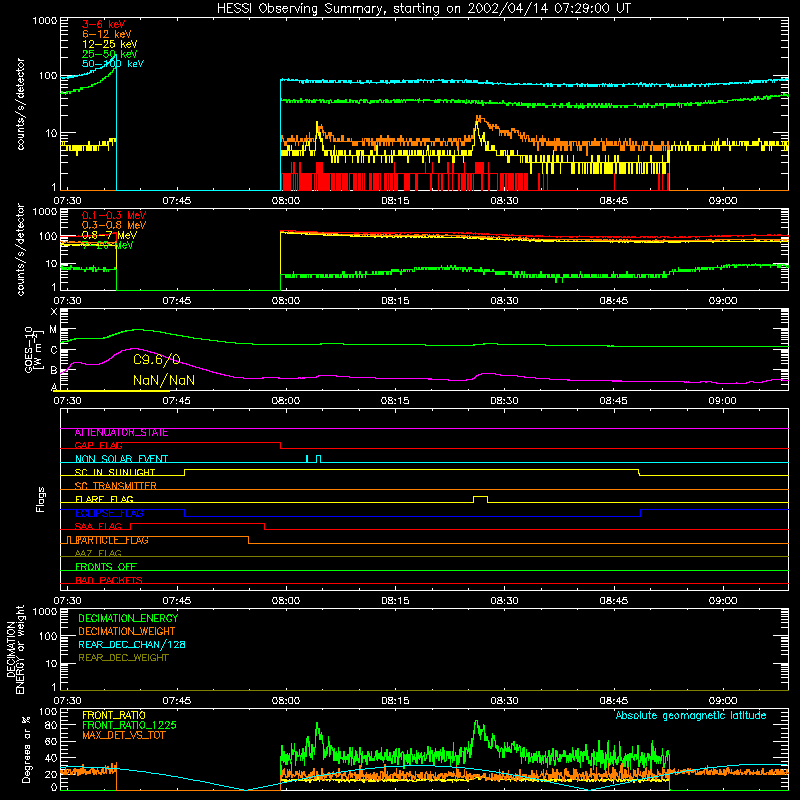Click the "M" class tick on GOES axis
The height and width of the screenshot is (800, 800).
click(54, 330)
